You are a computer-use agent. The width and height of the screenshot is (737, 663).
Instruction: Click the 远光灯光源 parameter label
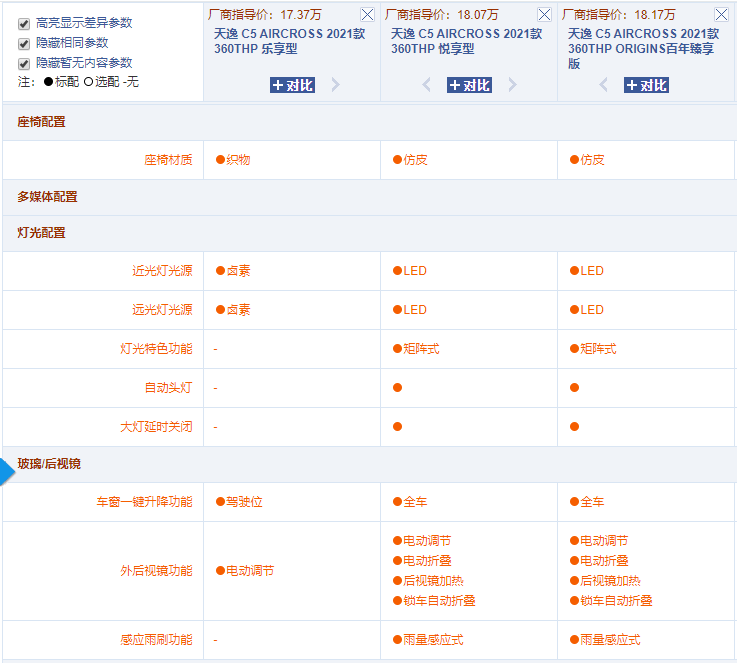click(x=162, y=310)
